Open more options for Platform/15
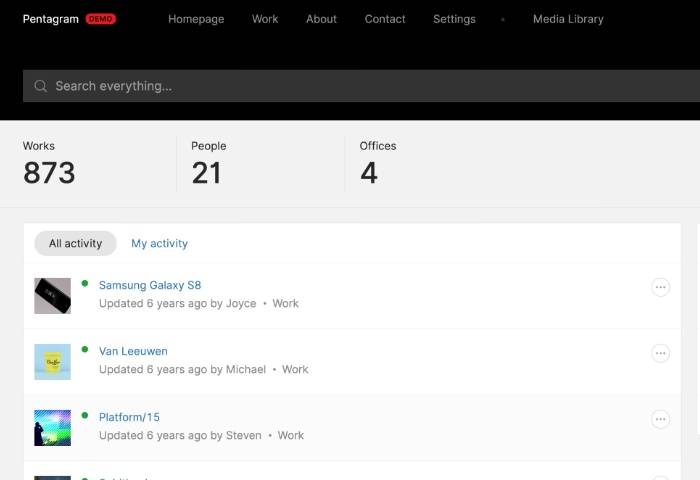 660,419
